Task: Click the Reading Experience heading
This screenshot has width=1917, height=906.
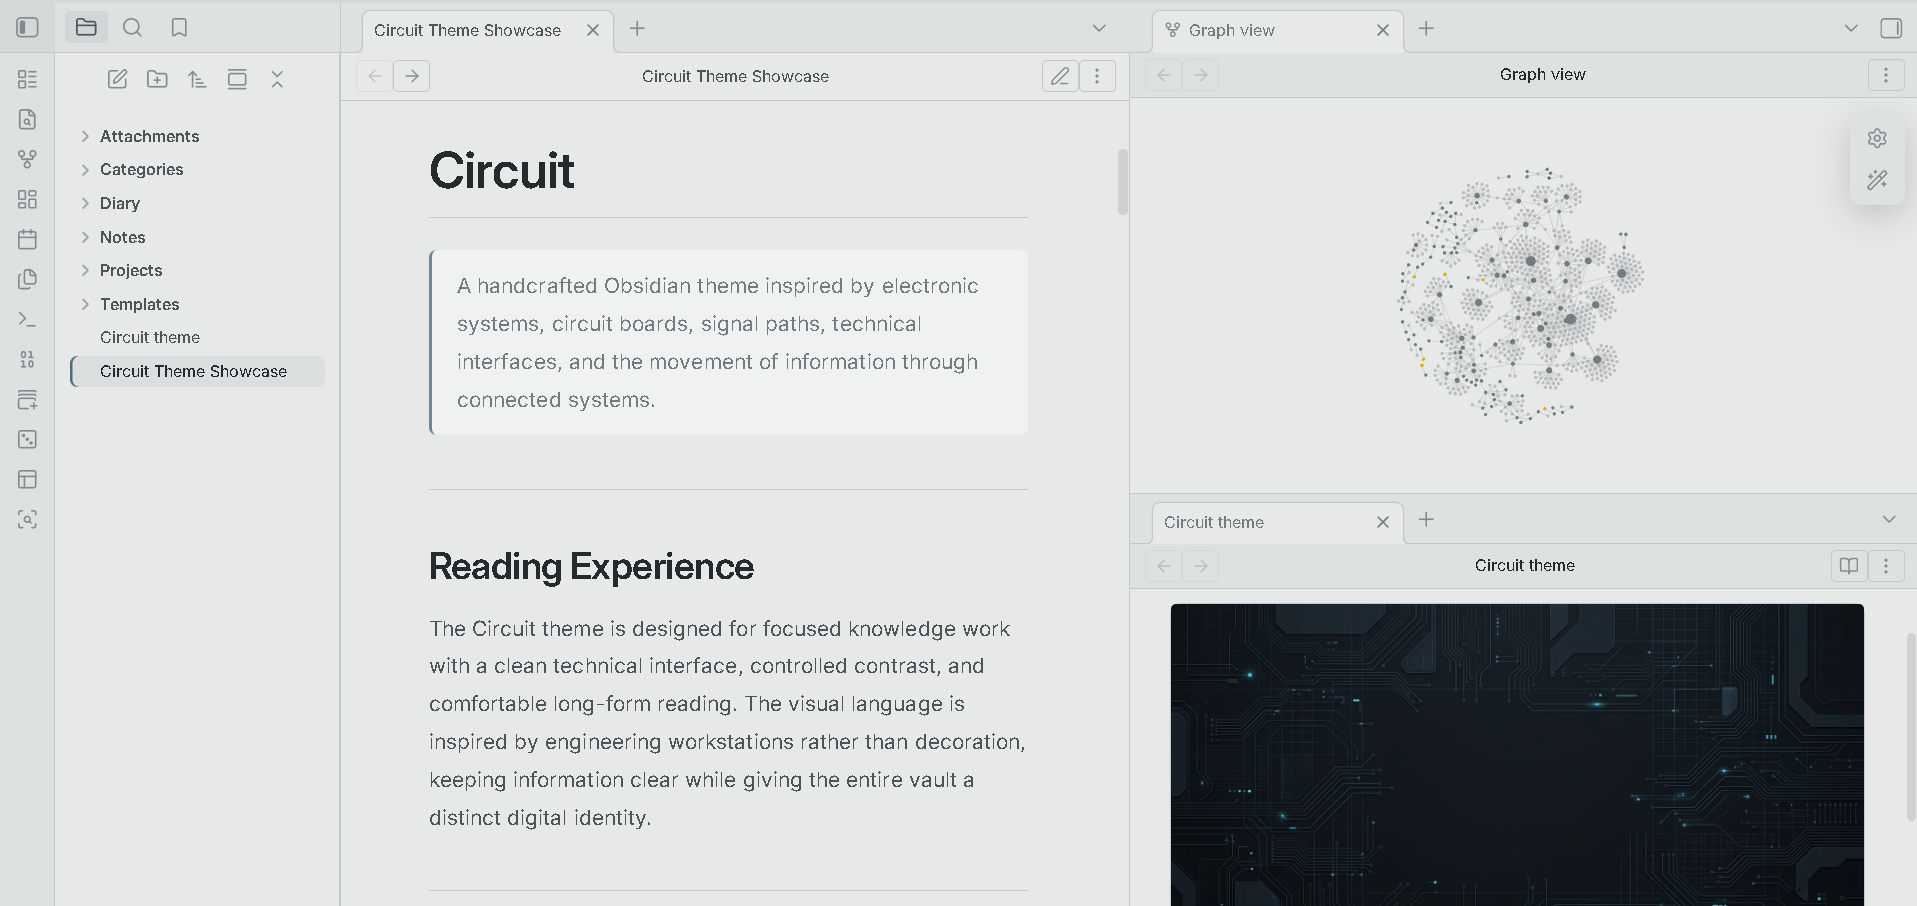Action: (x=591, y=566)
